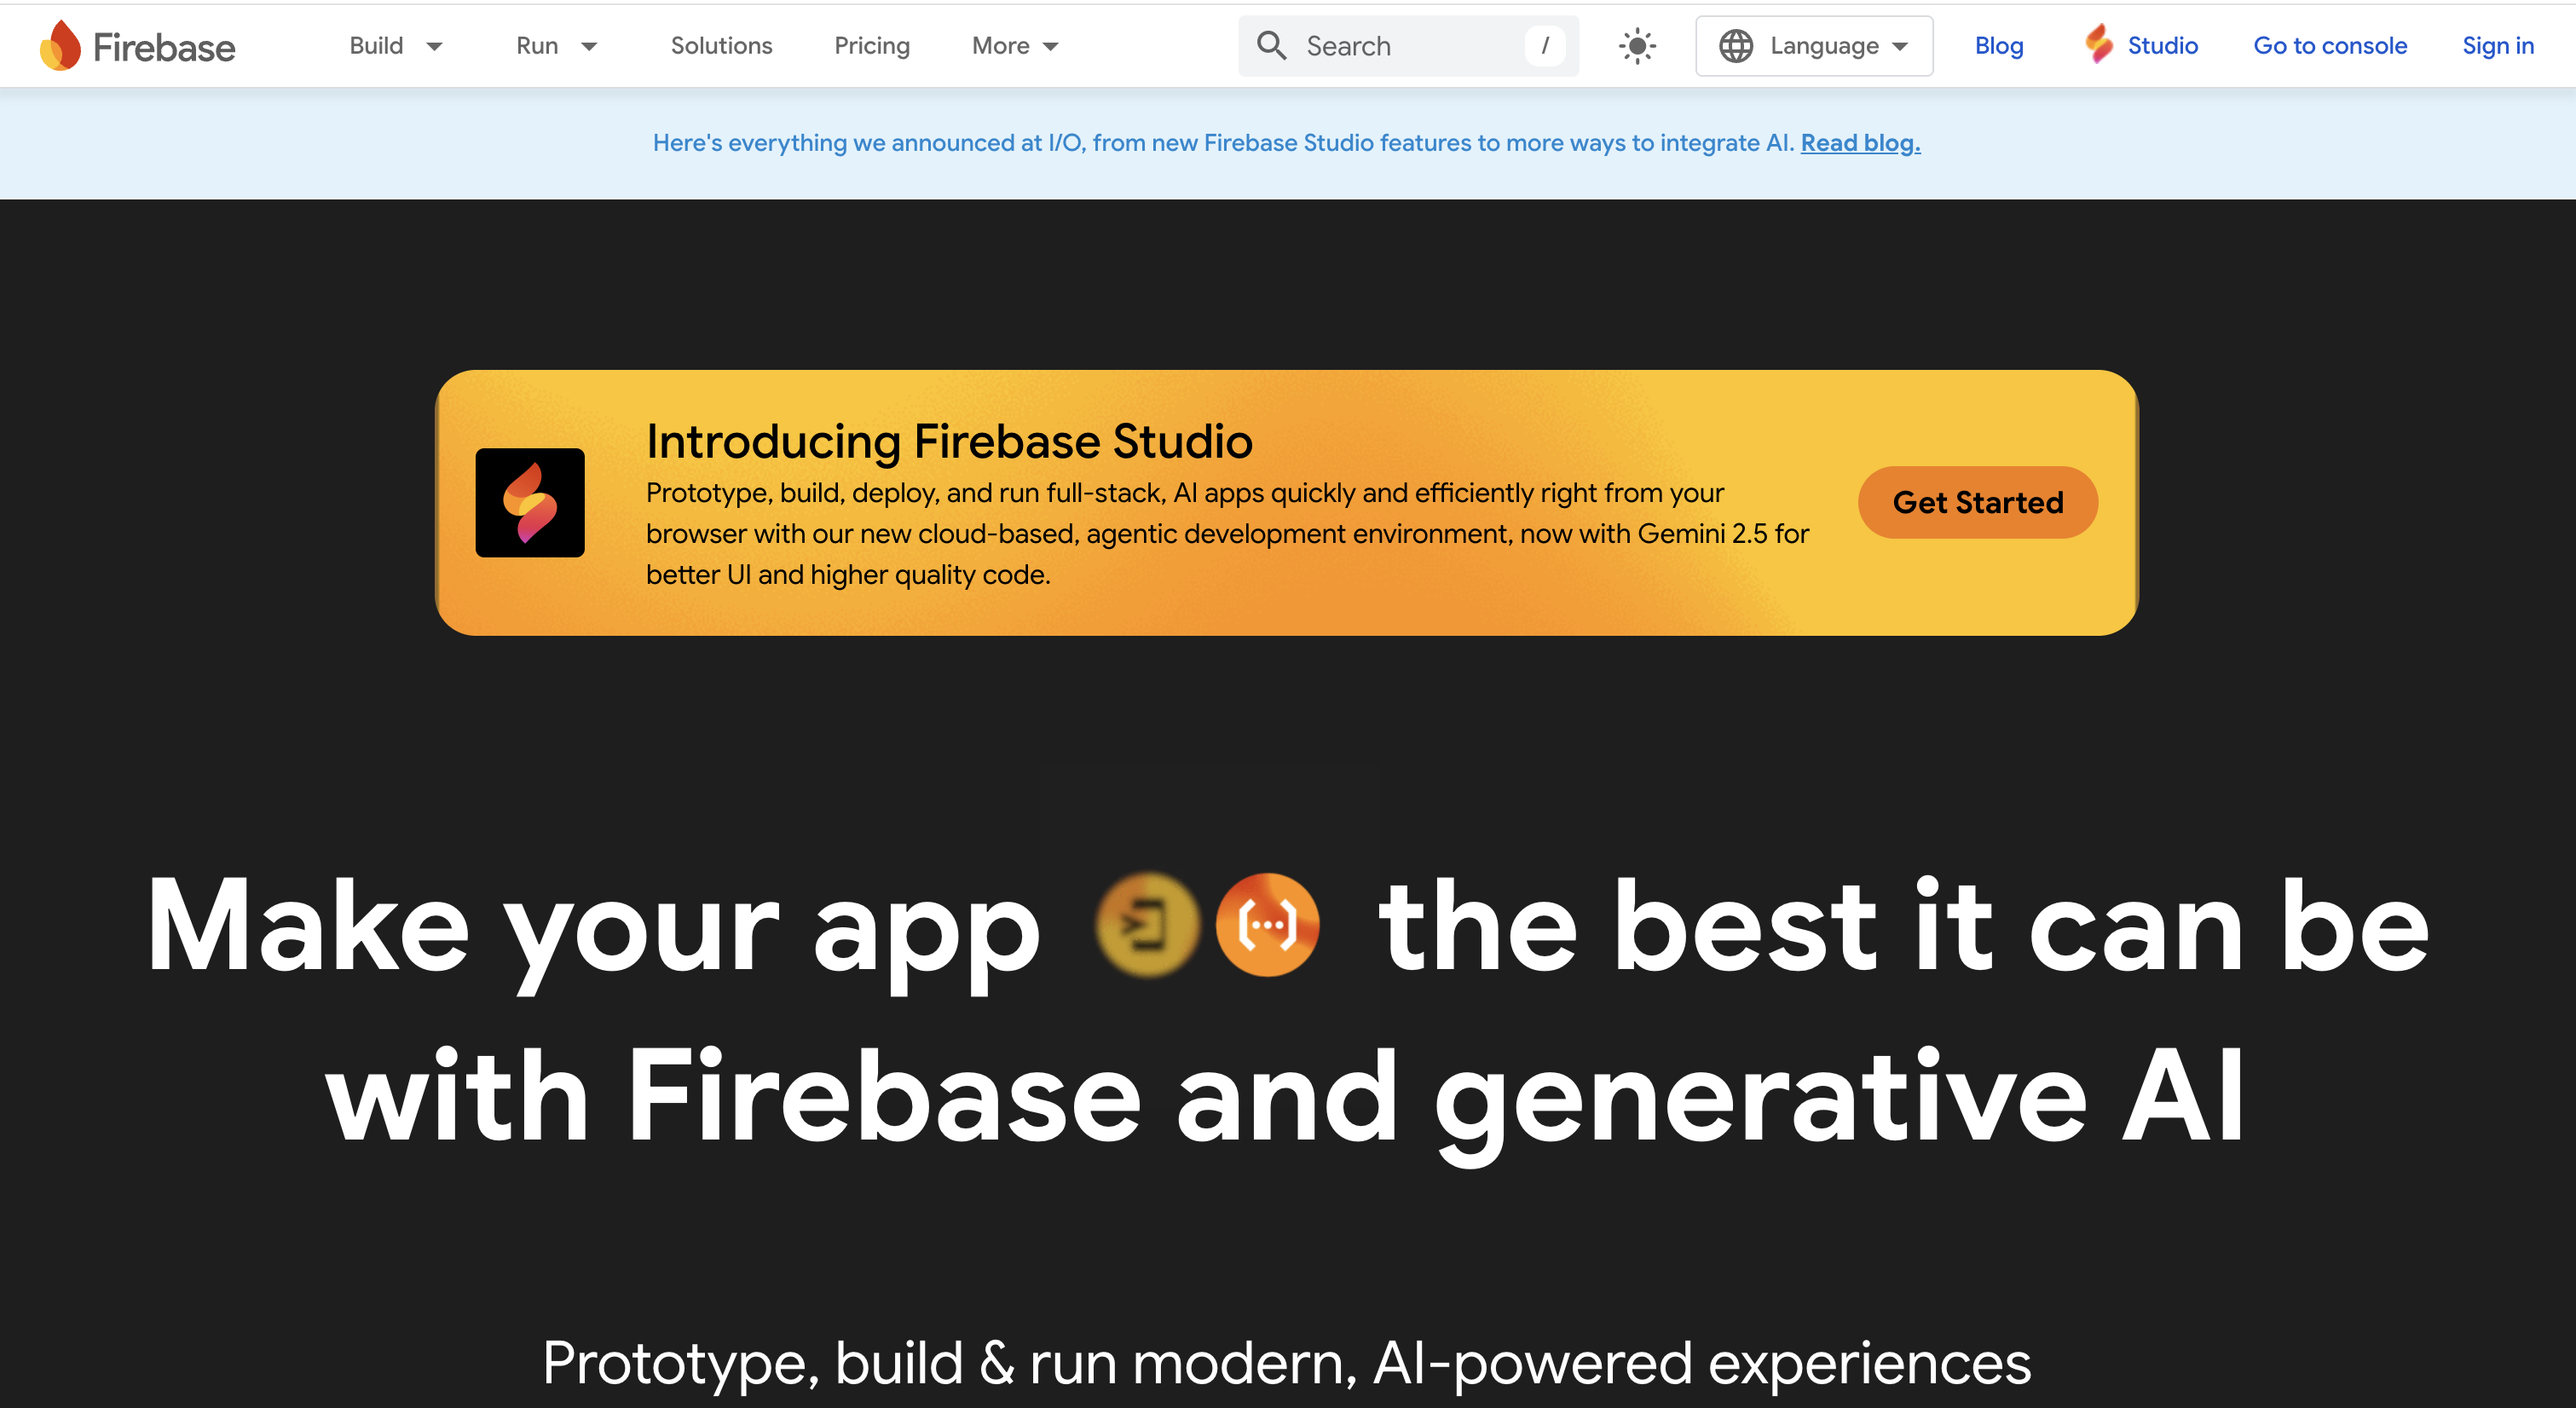This screenshot has width=2576, height=1408.
Task: Expand the More dropdown menu
Action: (x=1015, y=46)
